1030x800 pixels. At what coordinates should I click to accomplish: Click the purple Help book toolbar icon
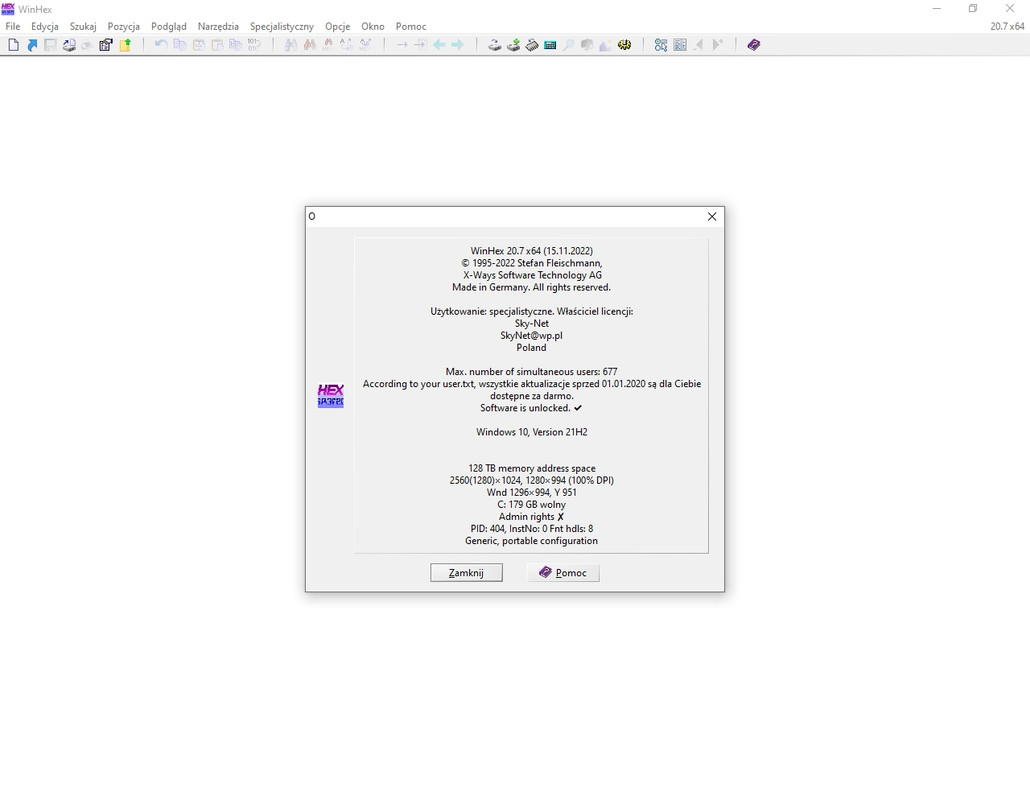(x=753, y=45)
